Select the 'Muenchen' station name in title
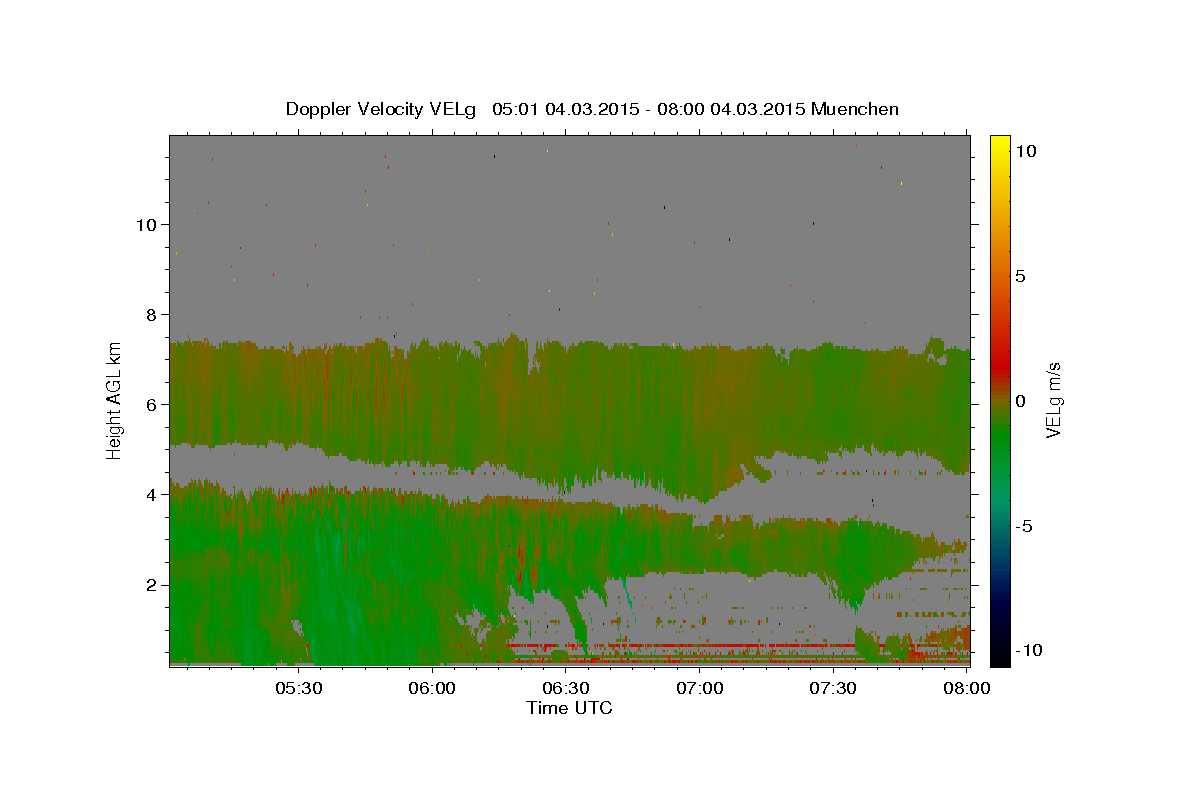Viewport: 1200px width, 800px height. (855, 109)
